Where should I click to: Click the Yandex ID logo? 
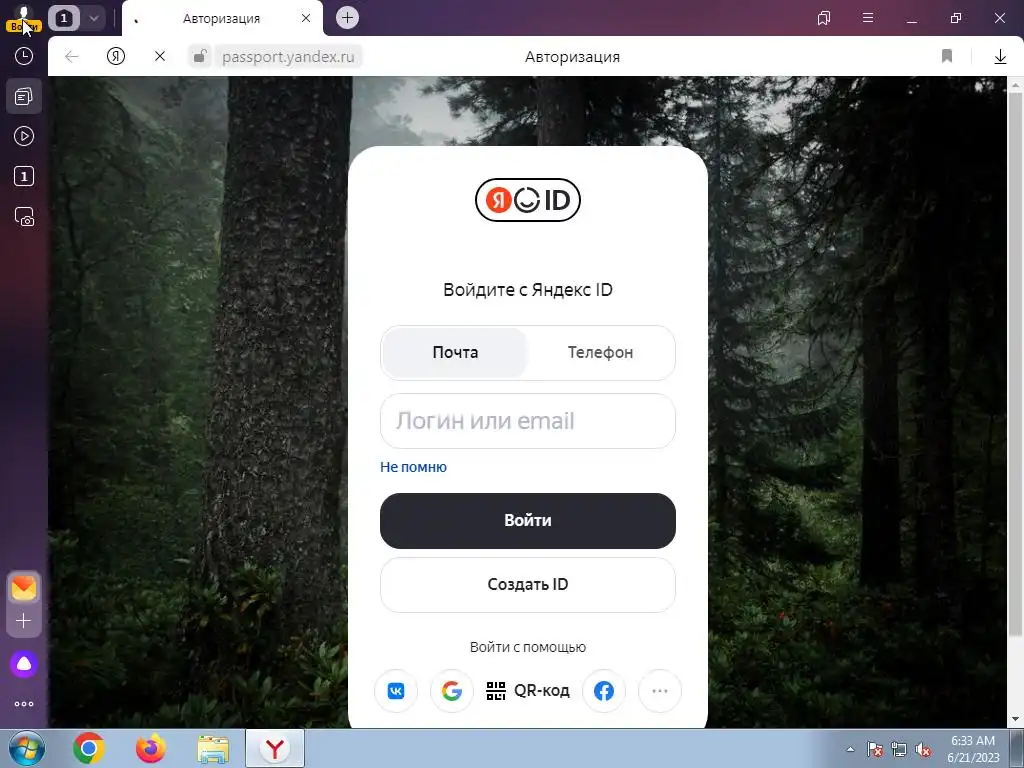coord(528,200)
